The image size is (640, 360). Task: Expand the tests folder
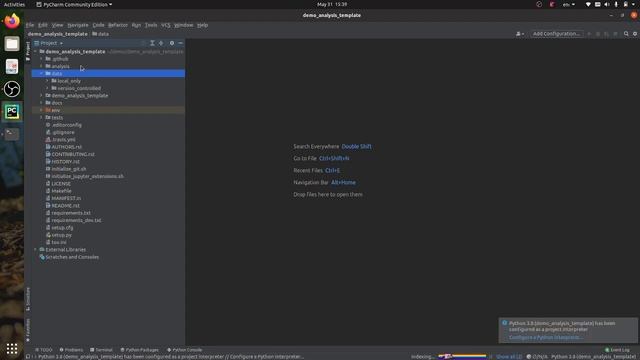coord(42,118)
